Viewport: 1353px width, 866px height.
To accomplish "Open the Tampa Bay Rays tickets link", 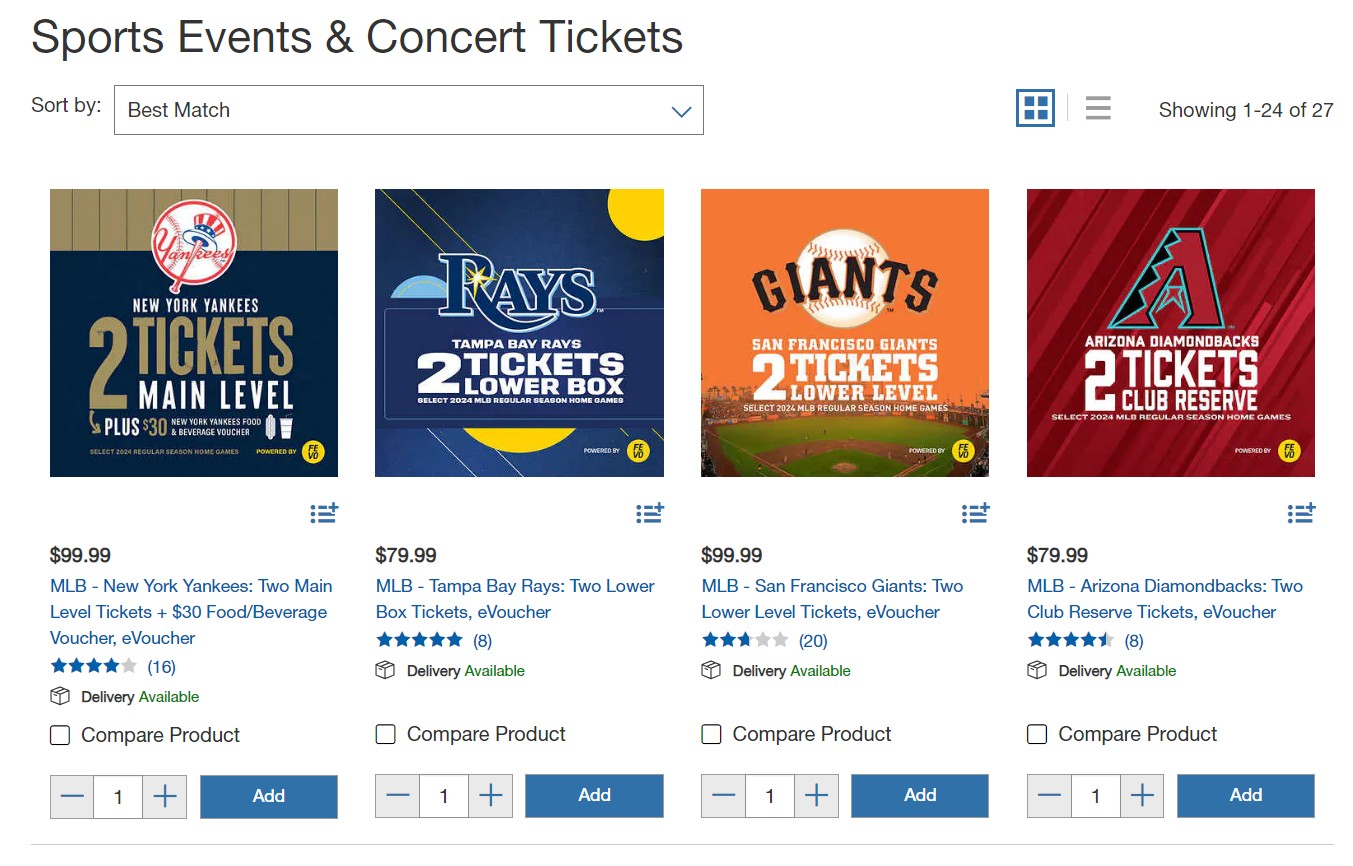I will click(515, 598).
